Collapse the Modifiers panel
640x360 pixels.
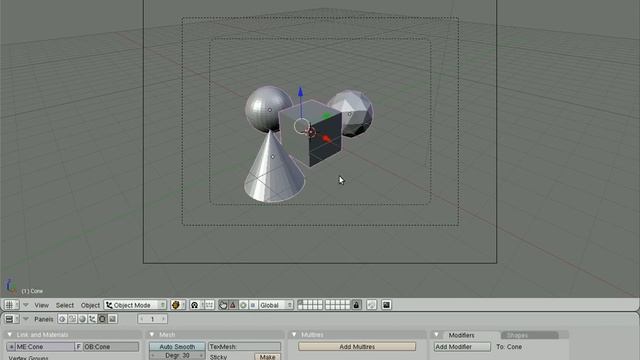click(x=436, y=335)
